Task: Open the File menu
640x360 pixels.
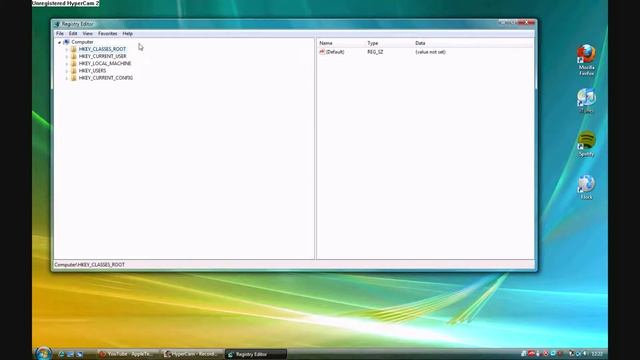Action: [x=60, y=33]
